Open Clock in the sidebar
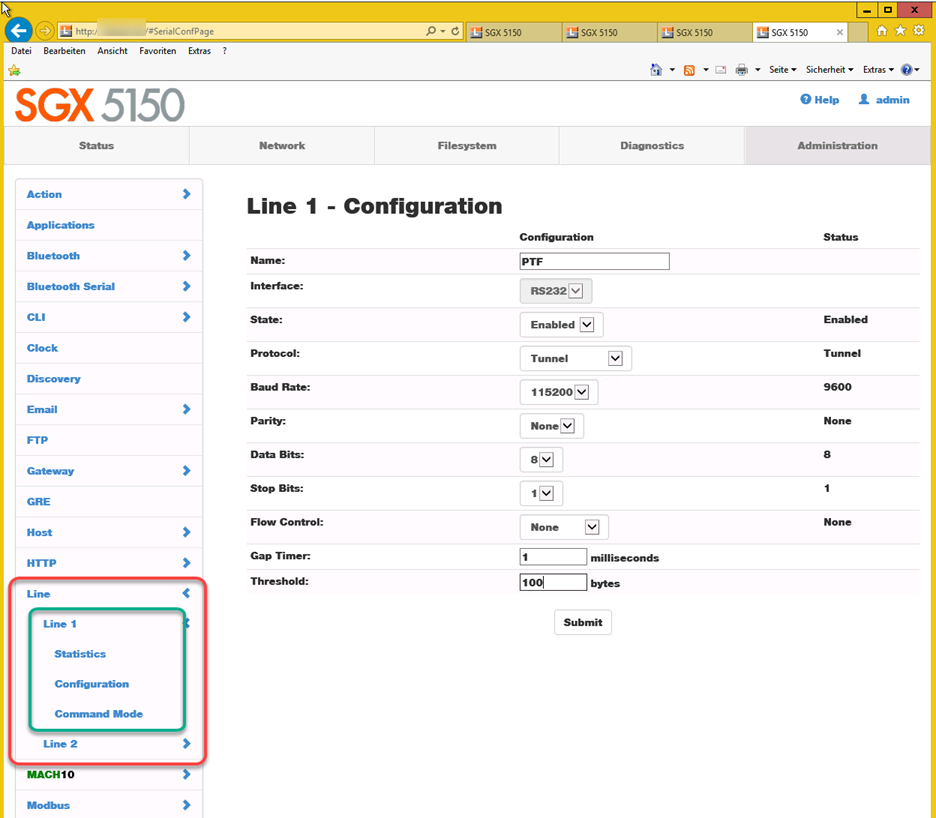936x818 pixels. click(42, 348)
